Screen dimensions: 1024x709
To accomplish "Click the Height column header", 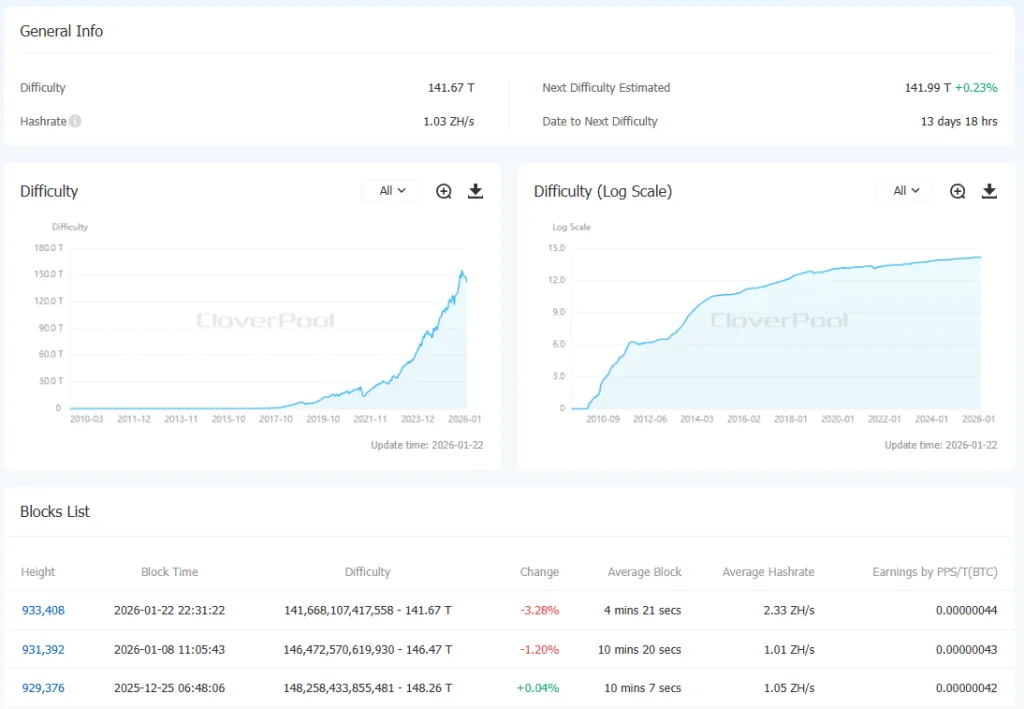I will point(38,572).
